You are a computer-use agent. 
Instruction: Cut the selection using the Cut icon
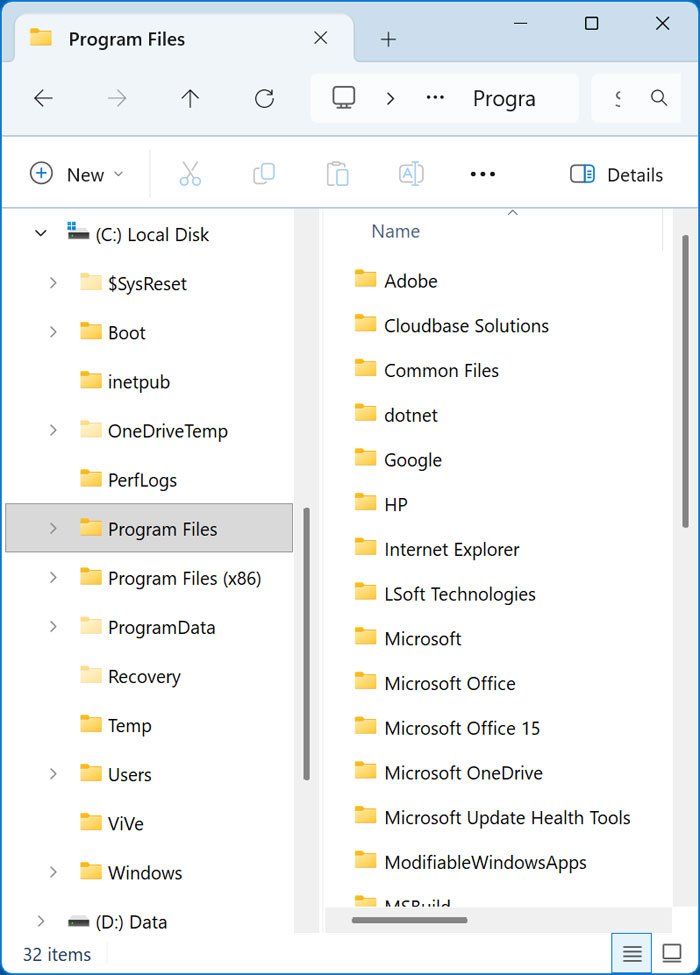tap(190, 174)
